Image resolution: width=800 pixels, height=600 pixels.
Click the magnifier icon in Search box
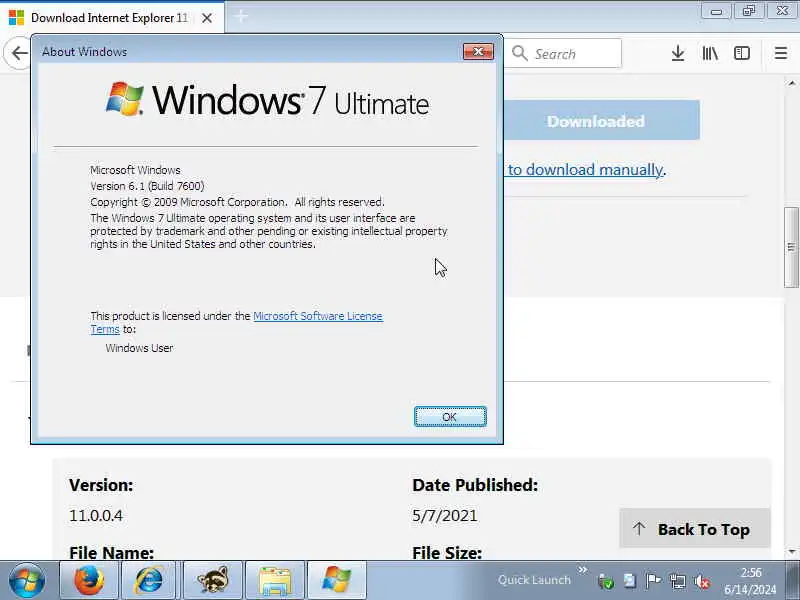pos(519,53)
